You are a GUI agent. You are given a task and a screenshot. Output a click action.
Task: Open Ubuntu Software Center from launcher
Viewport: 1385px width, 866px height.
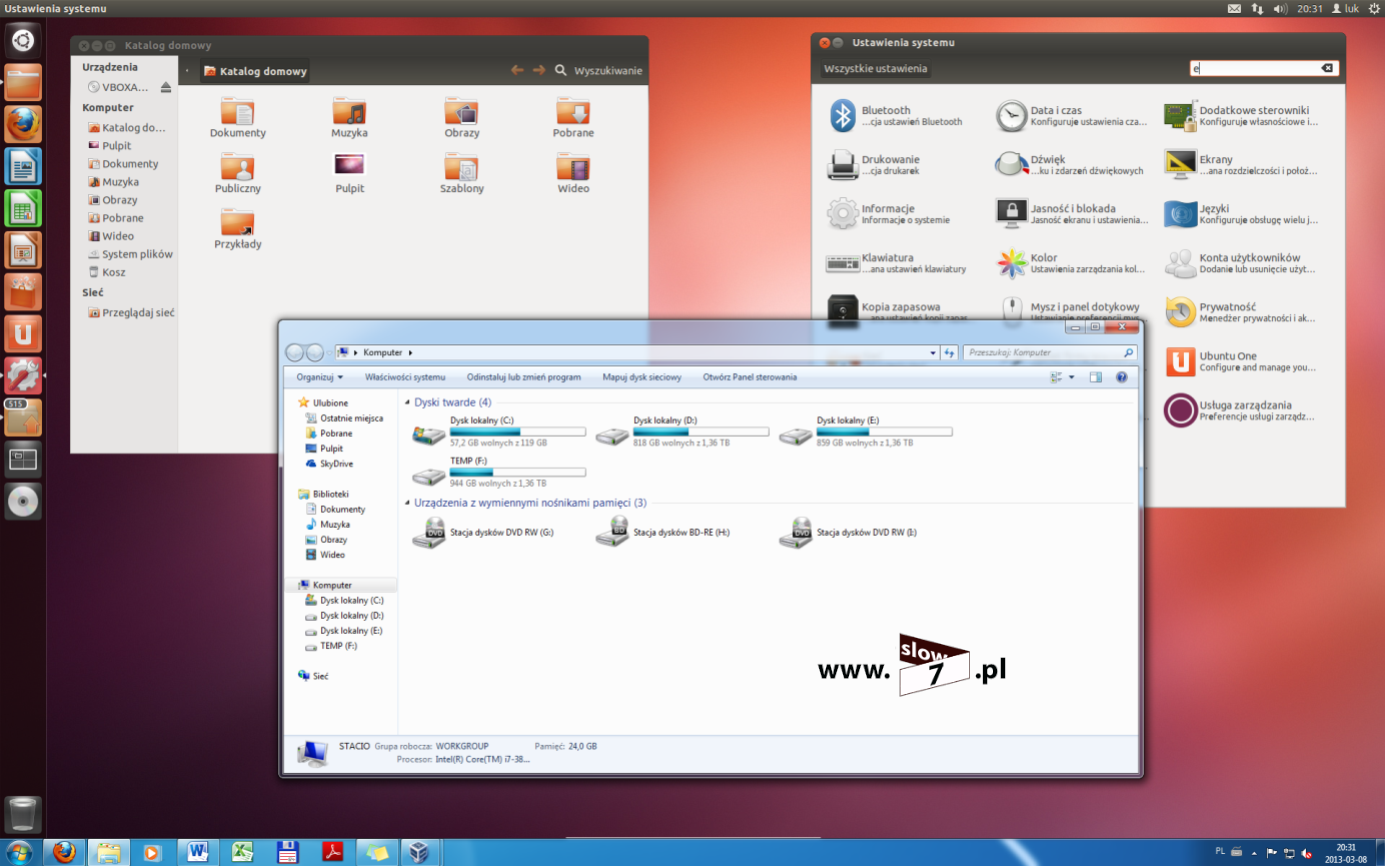[x=23, y=292]
